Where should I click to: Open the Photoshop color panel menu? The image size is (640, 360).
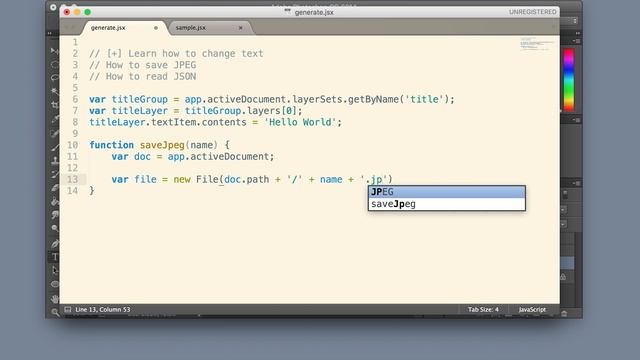(x=576, y=41)
